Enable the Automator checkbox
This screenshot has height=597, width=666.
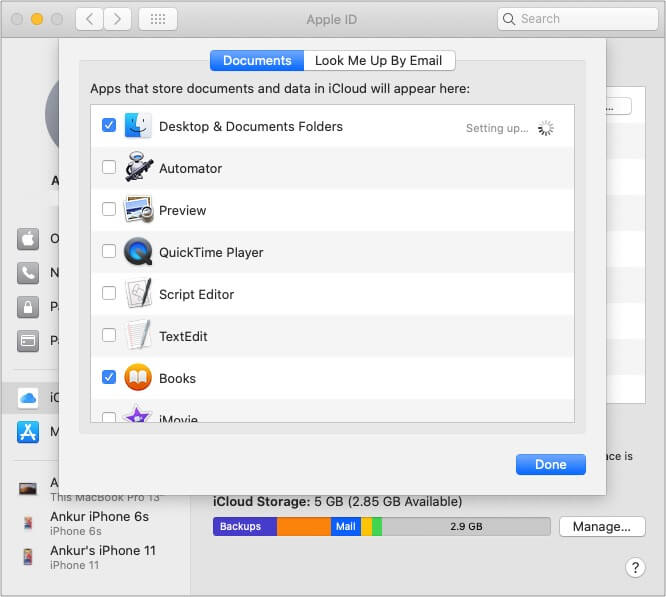click(109, 167)
